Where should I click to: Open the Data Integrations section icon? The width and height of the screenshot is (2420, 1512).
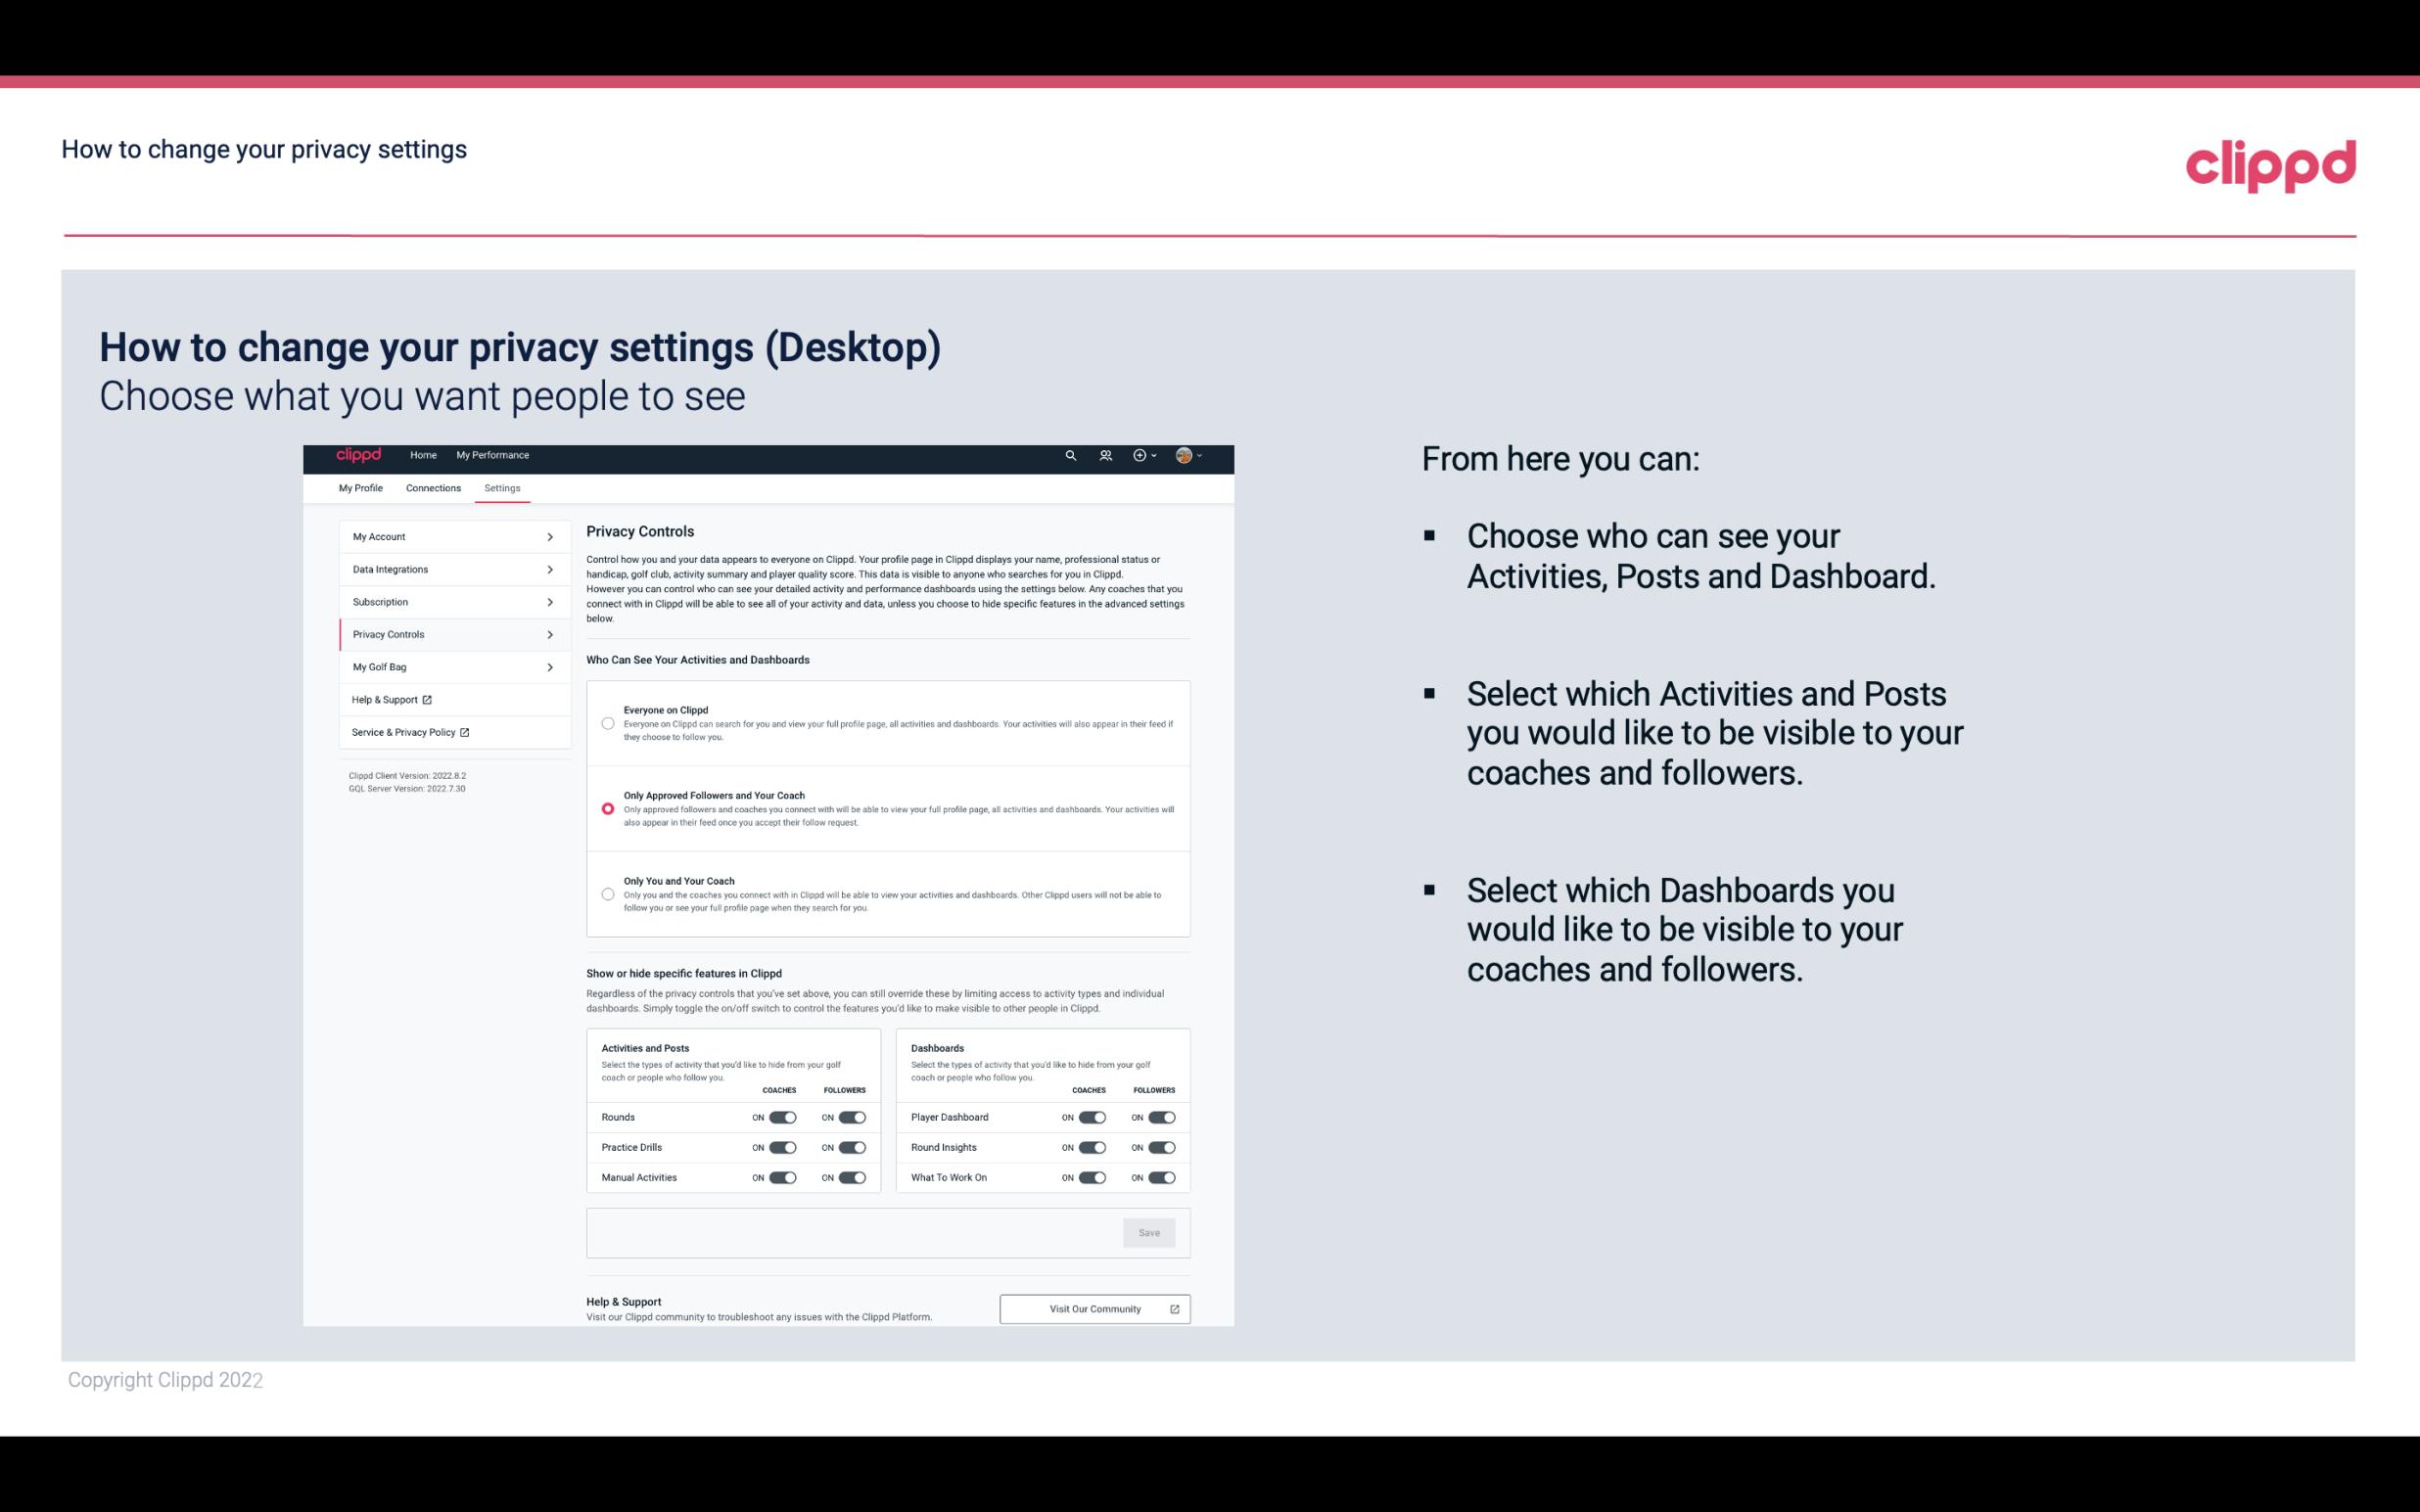click(549, 568)
